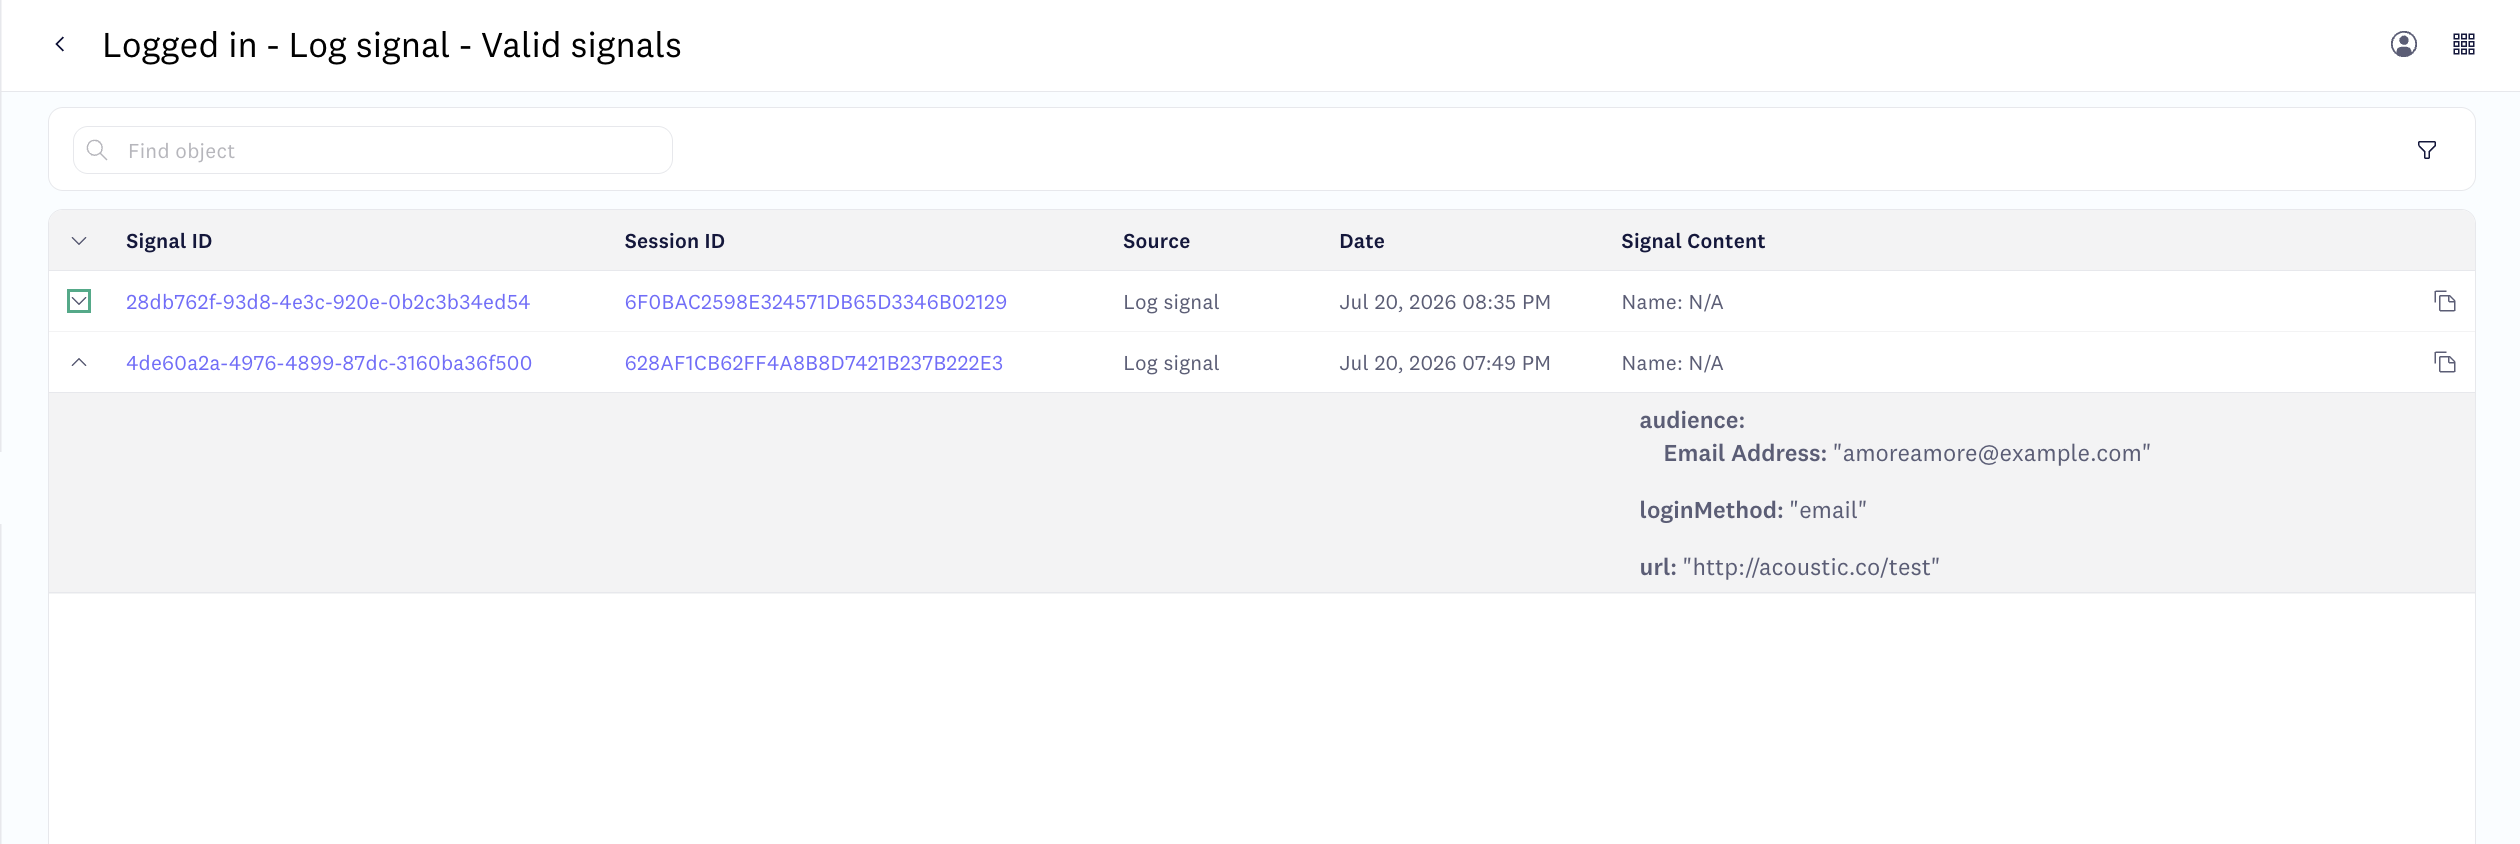Click the email address amoreamore@example.com
Screen dimensions: 2520x844
(1992, 453)
